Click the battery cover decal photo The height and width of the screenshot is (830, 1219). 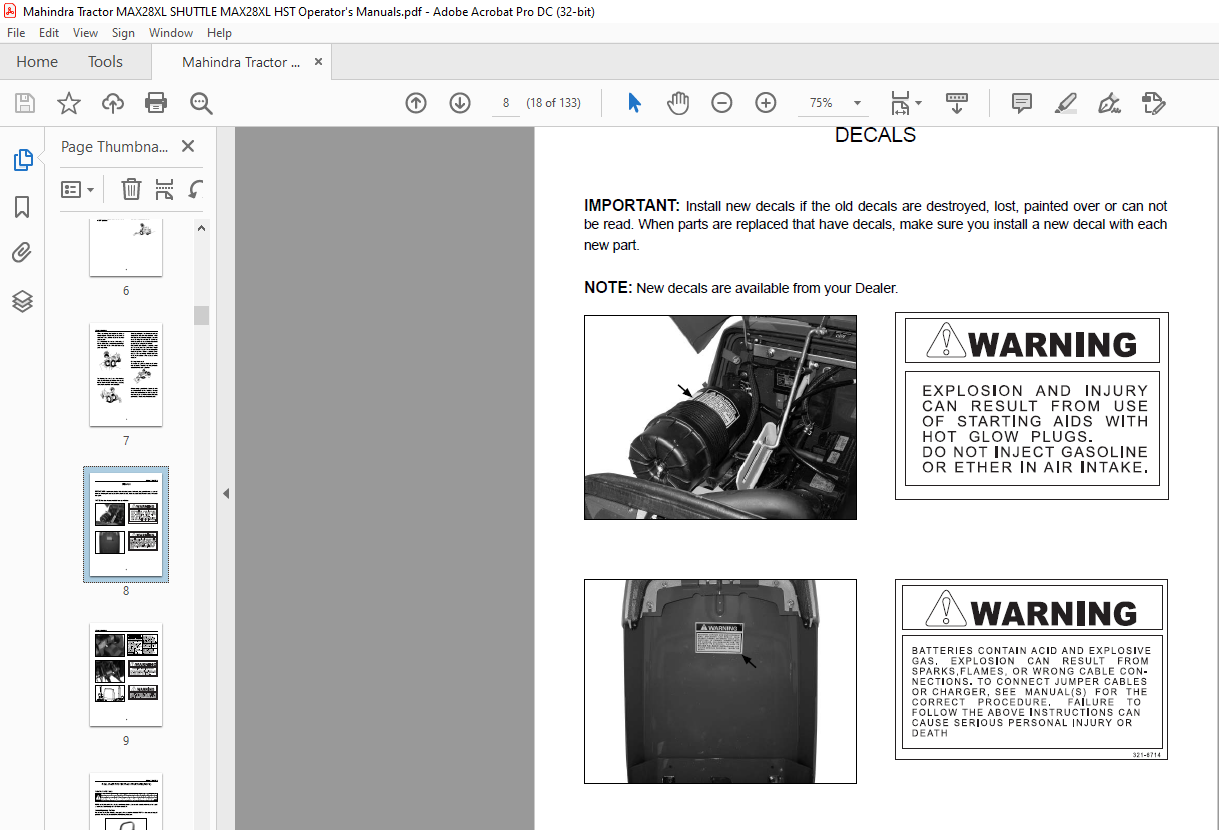coord(720,681)
